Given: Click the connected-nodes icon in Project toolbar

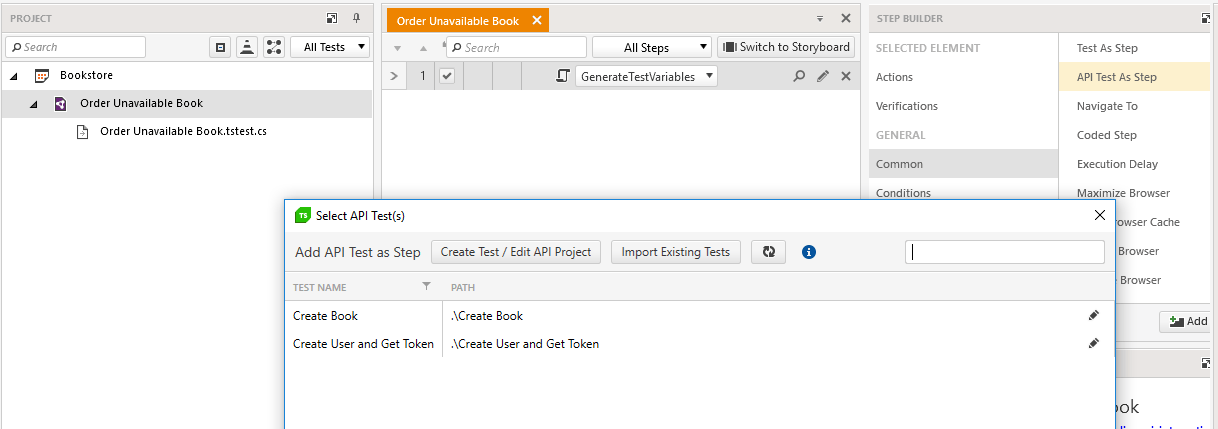Looking at the screenshot, I should (x=274, y=47).
